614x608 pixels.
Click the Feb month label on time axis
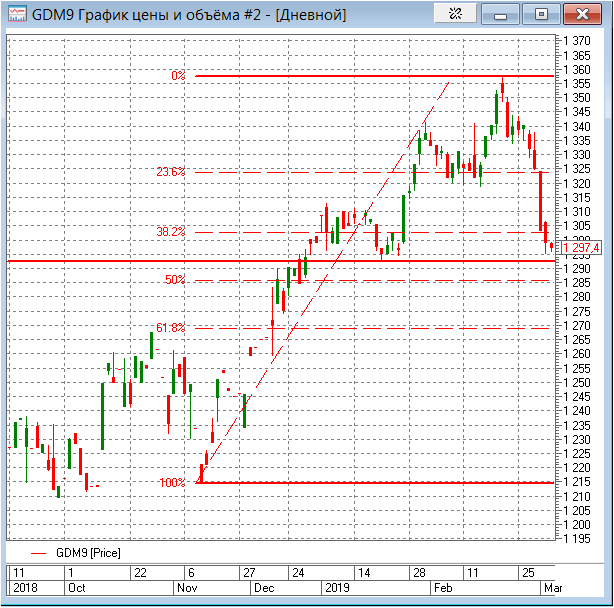point(441,588)
